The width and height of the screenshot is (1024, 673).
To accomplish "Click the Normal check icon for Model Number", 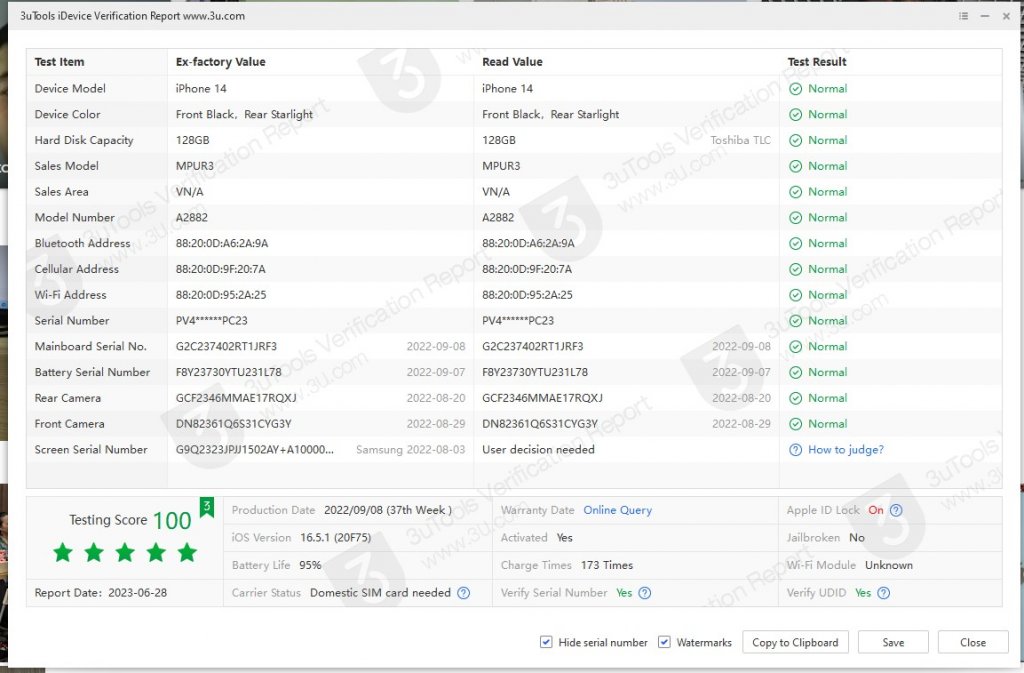I will (795, 218).
